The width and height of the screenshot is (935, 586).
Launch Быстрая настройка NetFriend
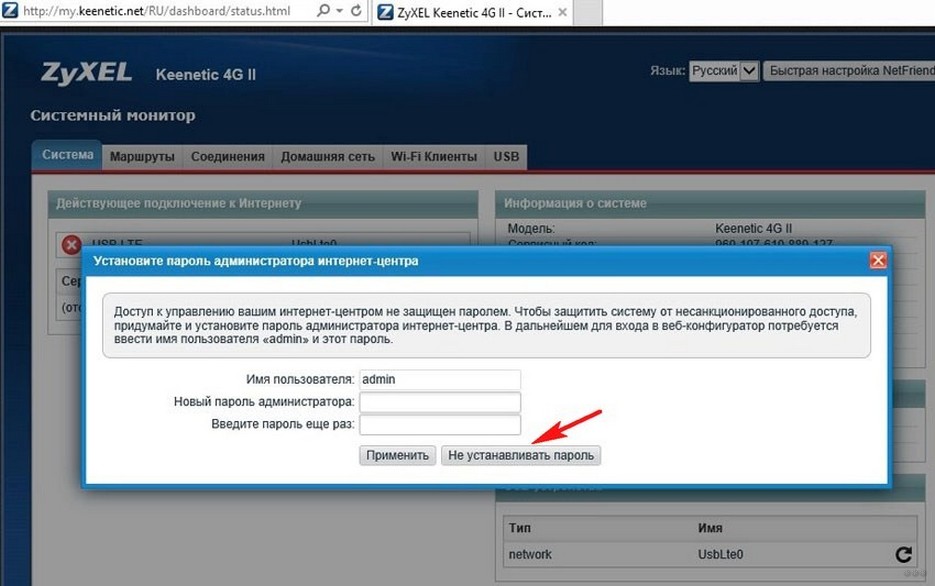pos(849,71)
